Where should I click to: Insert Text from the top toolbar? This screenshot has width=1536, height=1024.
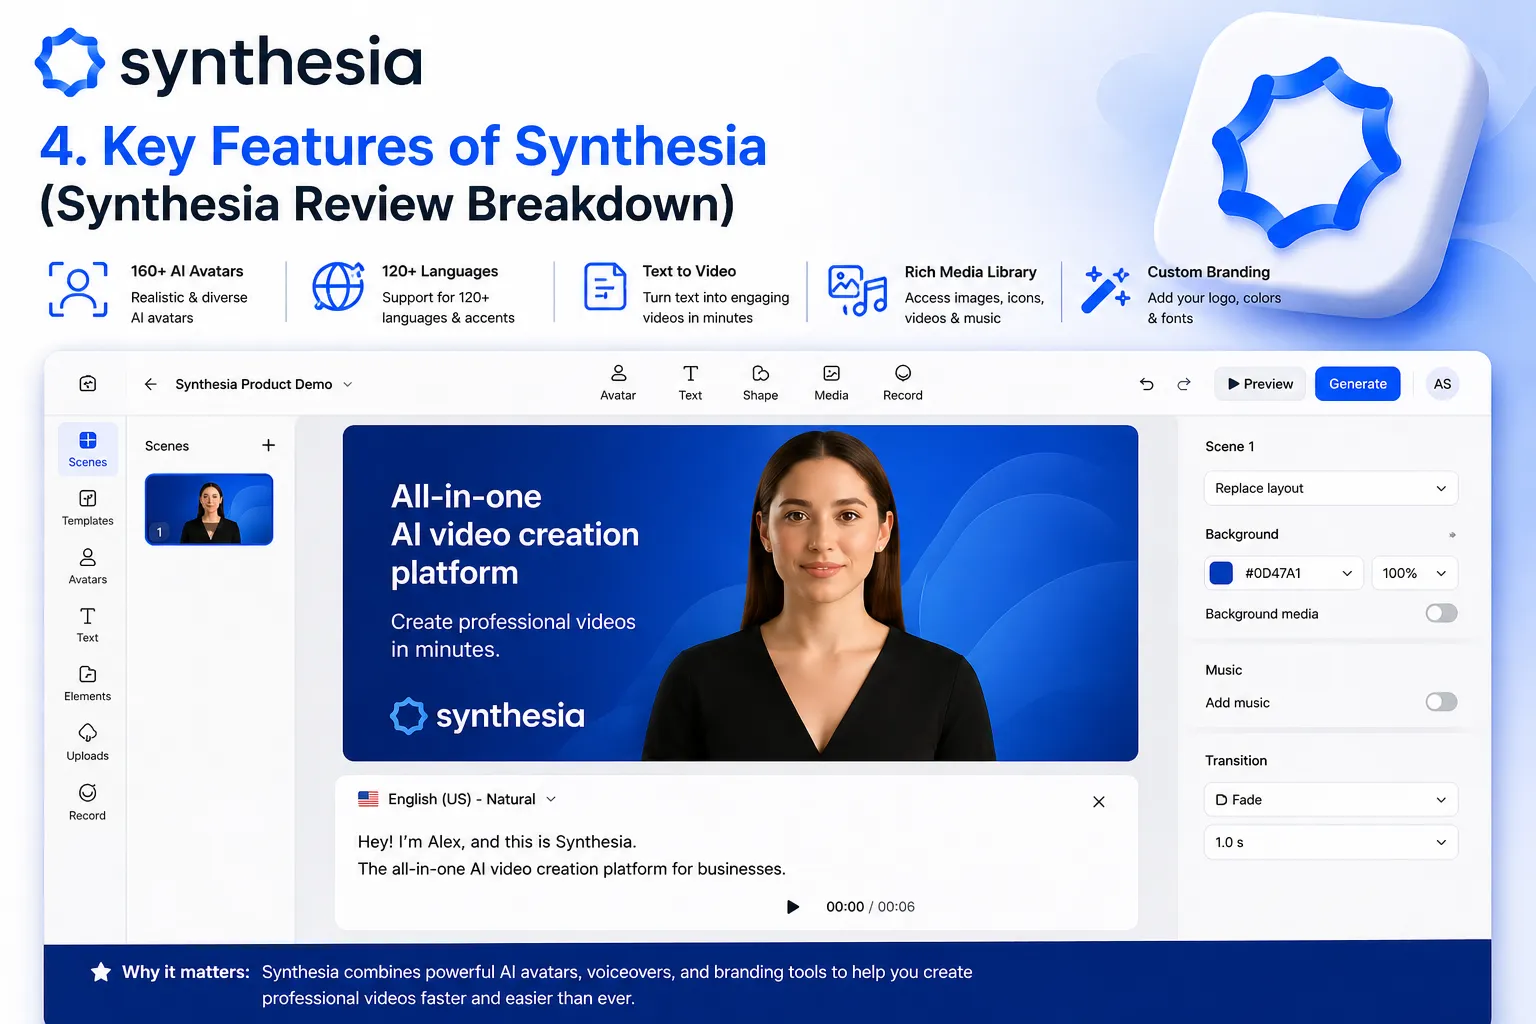[690, 383]
